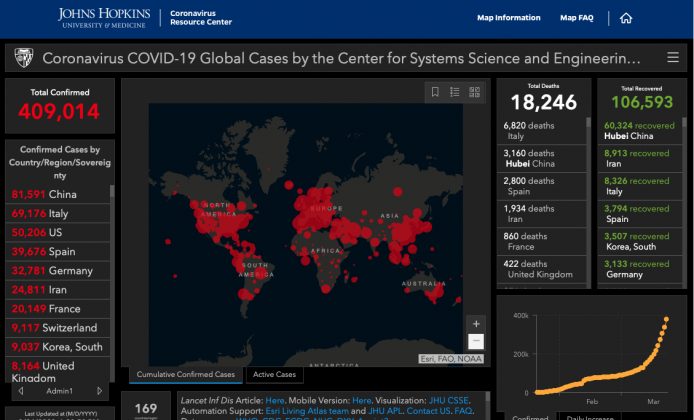Select 20,149 France in confirmed list
Viewport: 694px width, 420px height.
click(x=58, y=308)
